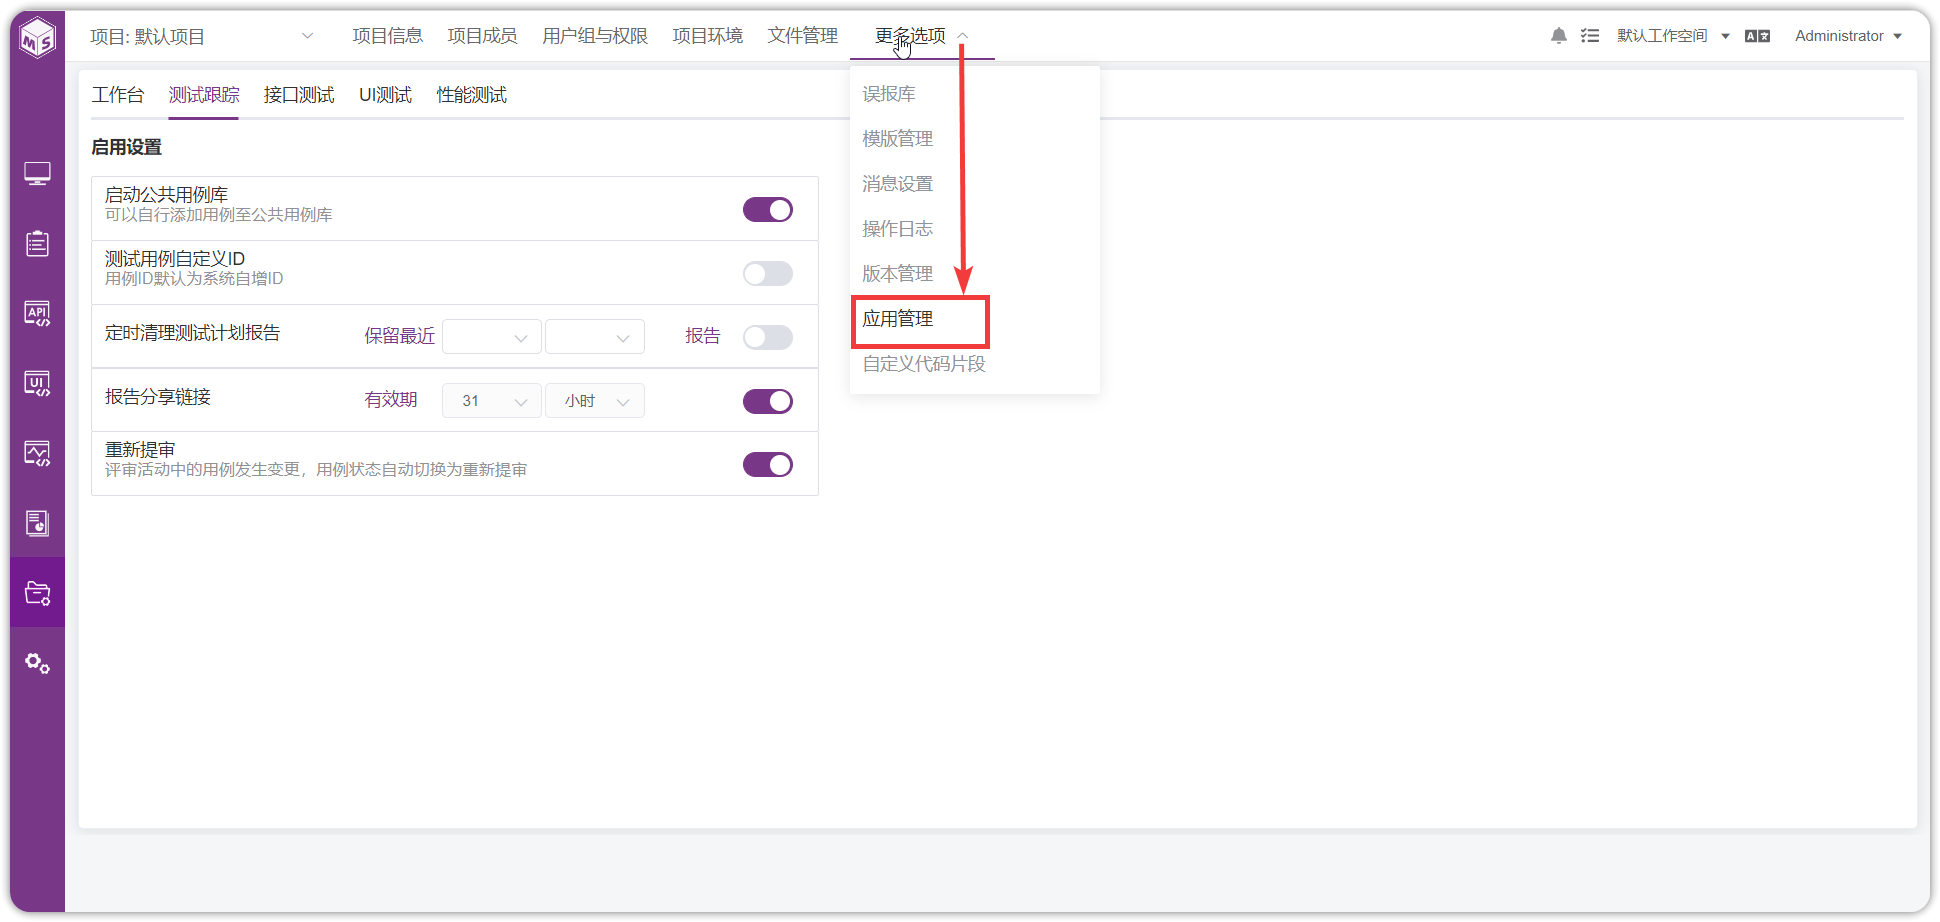Open the test tracking clipboard icon
The image size is (1940, 922).
(x=38, y=244)
